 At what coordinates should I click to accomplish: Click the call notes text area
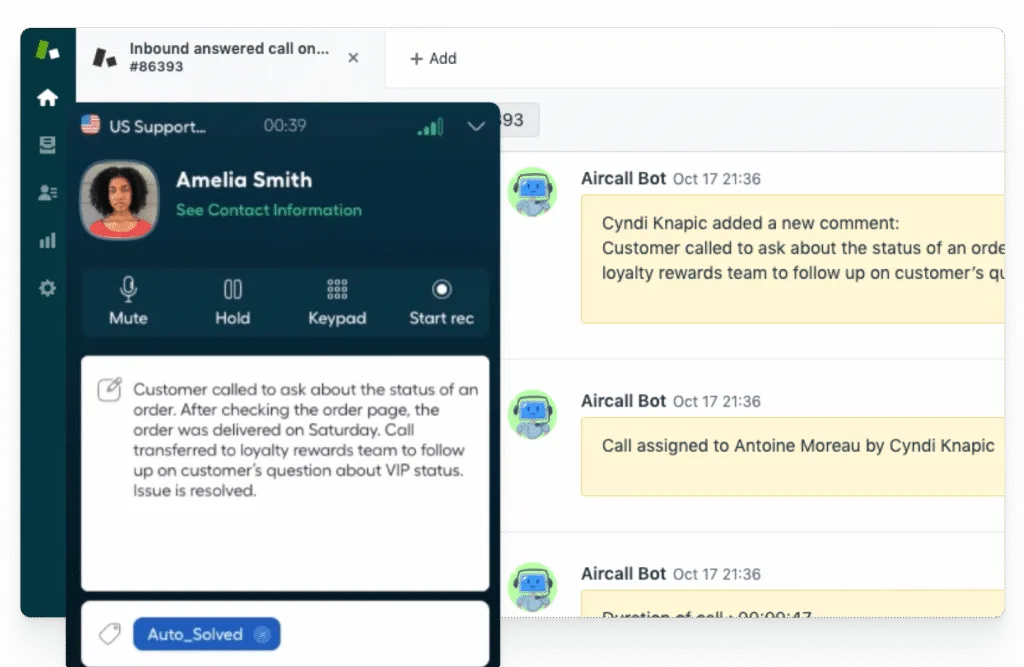[x=285, y=473]
